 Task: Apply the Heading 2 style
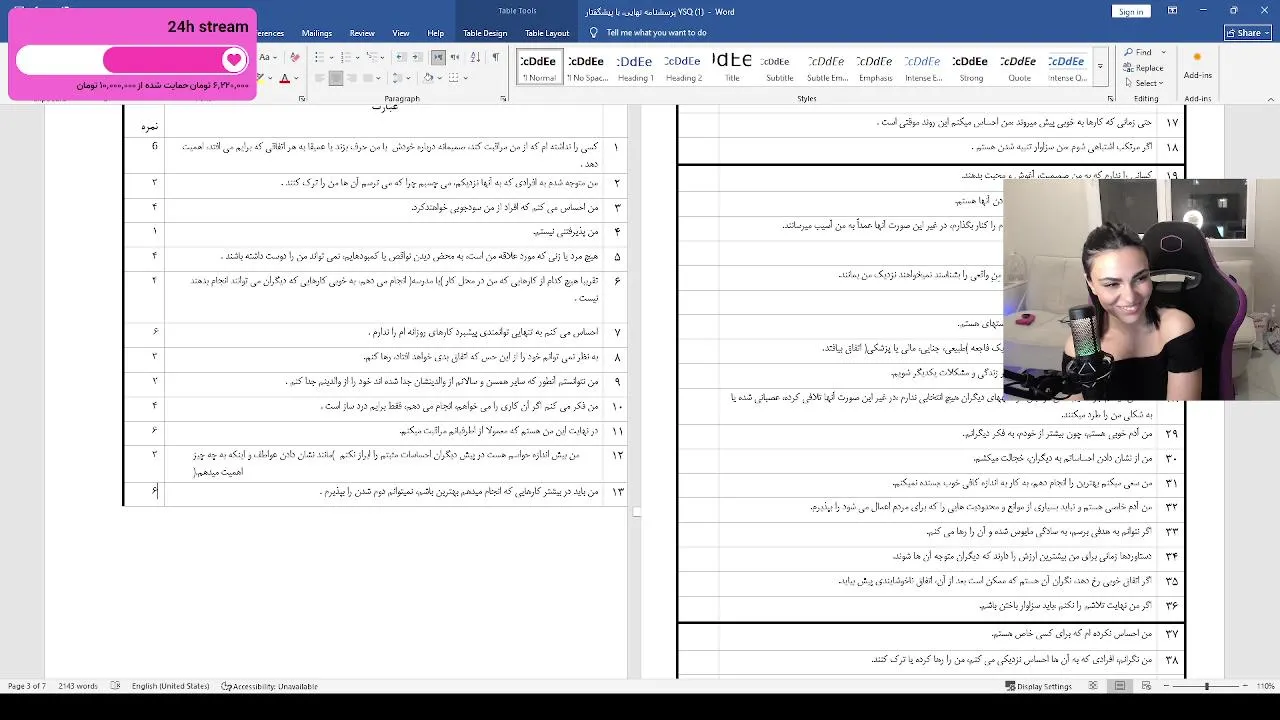tap(683, 66)
